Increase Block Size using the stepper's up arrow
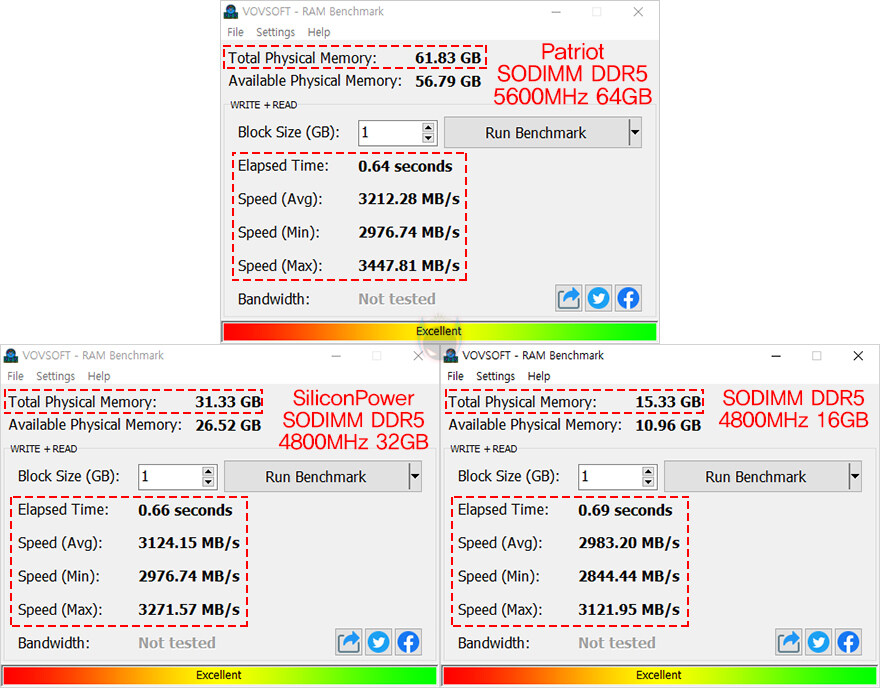Screen dimensions: 880x688 [x=430, y=127]
